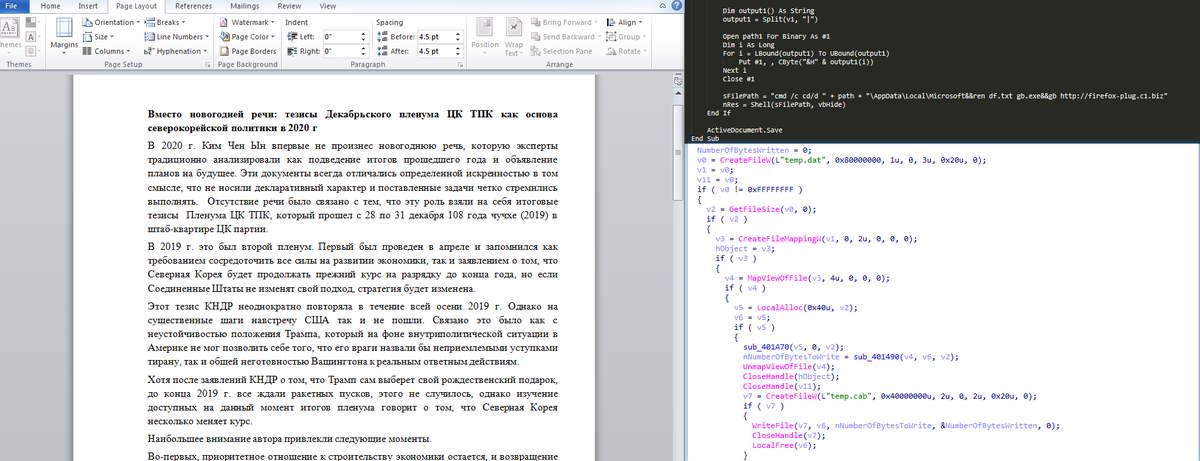Open the Page Color dropdown
Image resolution: width=1200 pixels, height=461 pixels.
(245, 36)
